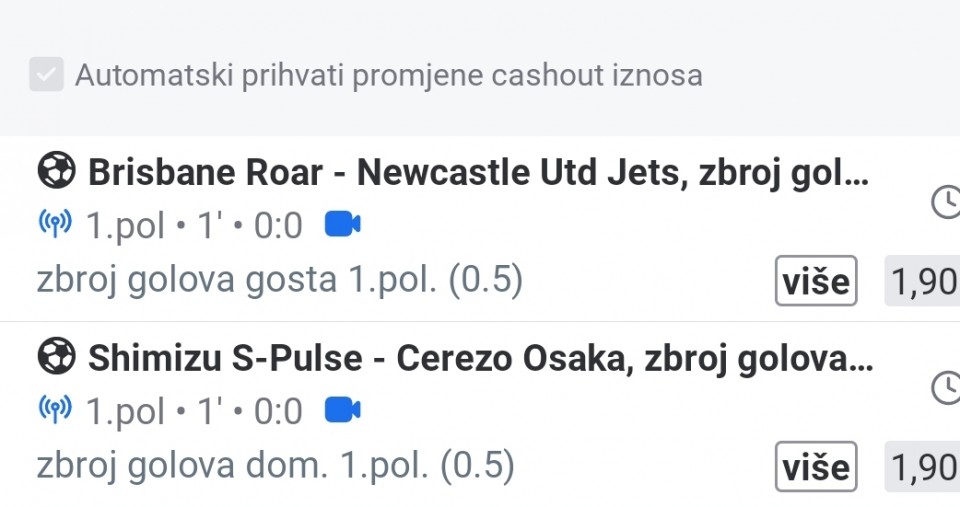Click the 'Automatski prihvati promjene cashout iznosa' label
The height and width of the screenshot is (507, 960).
(388, 75)
